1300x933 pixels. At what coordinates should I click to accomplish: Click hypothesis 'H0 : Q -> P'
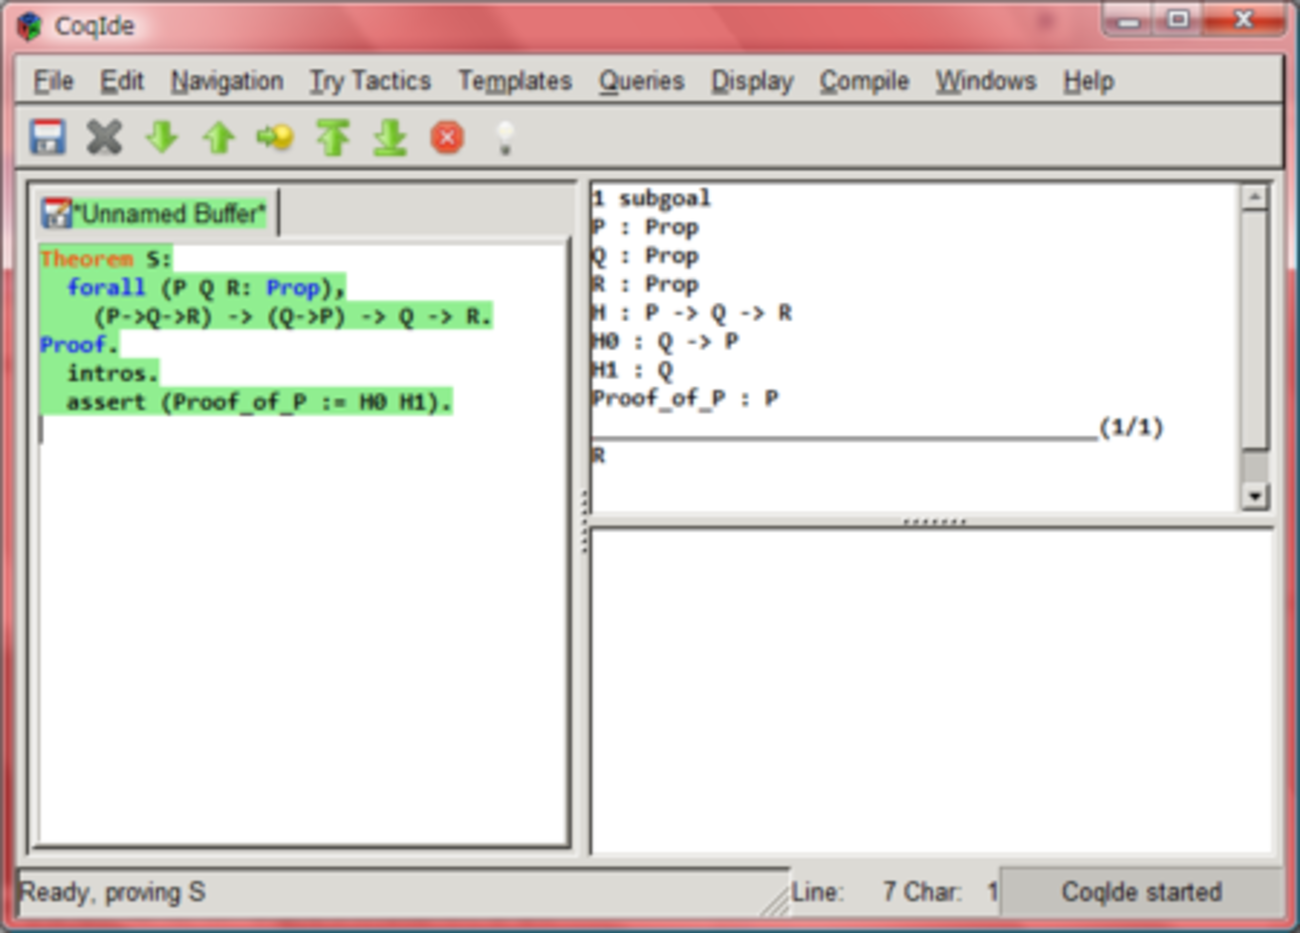coord(665,341)
